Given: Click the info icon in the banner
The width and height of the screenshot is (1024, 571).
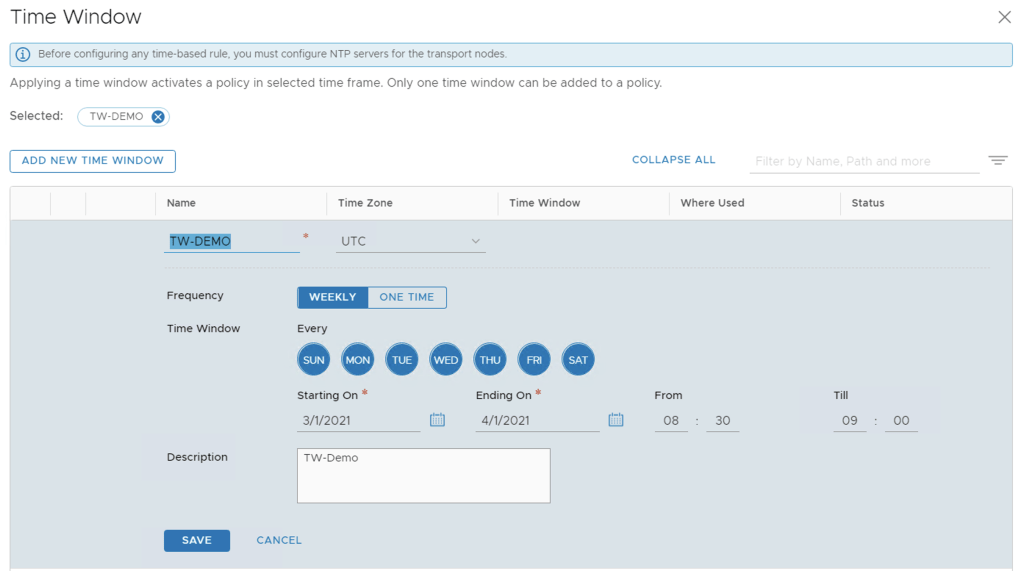Looking at the screenshot, I should coord(23,54).
